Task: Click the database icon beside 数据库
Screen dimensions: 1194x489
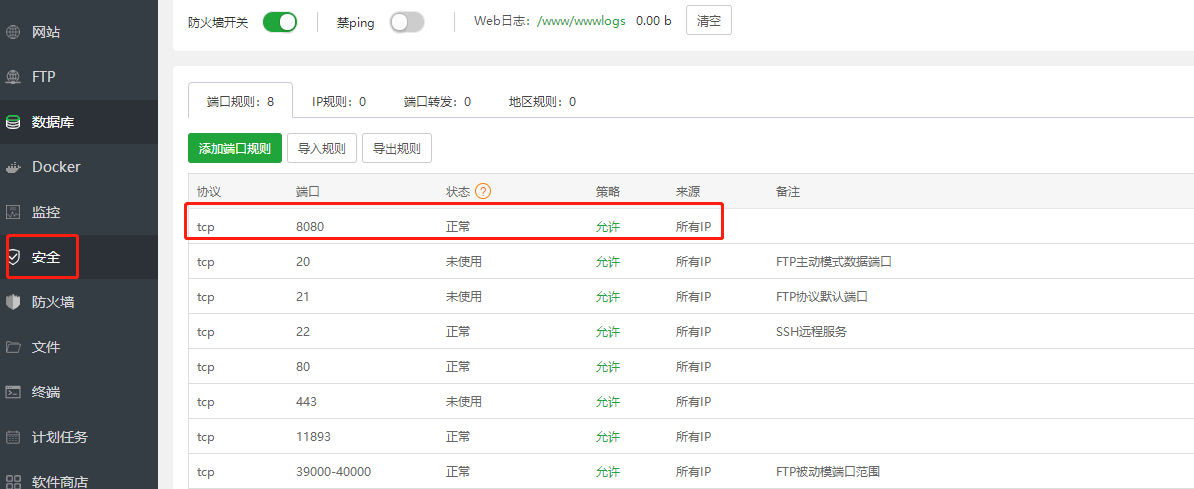Action: (13, 122)
